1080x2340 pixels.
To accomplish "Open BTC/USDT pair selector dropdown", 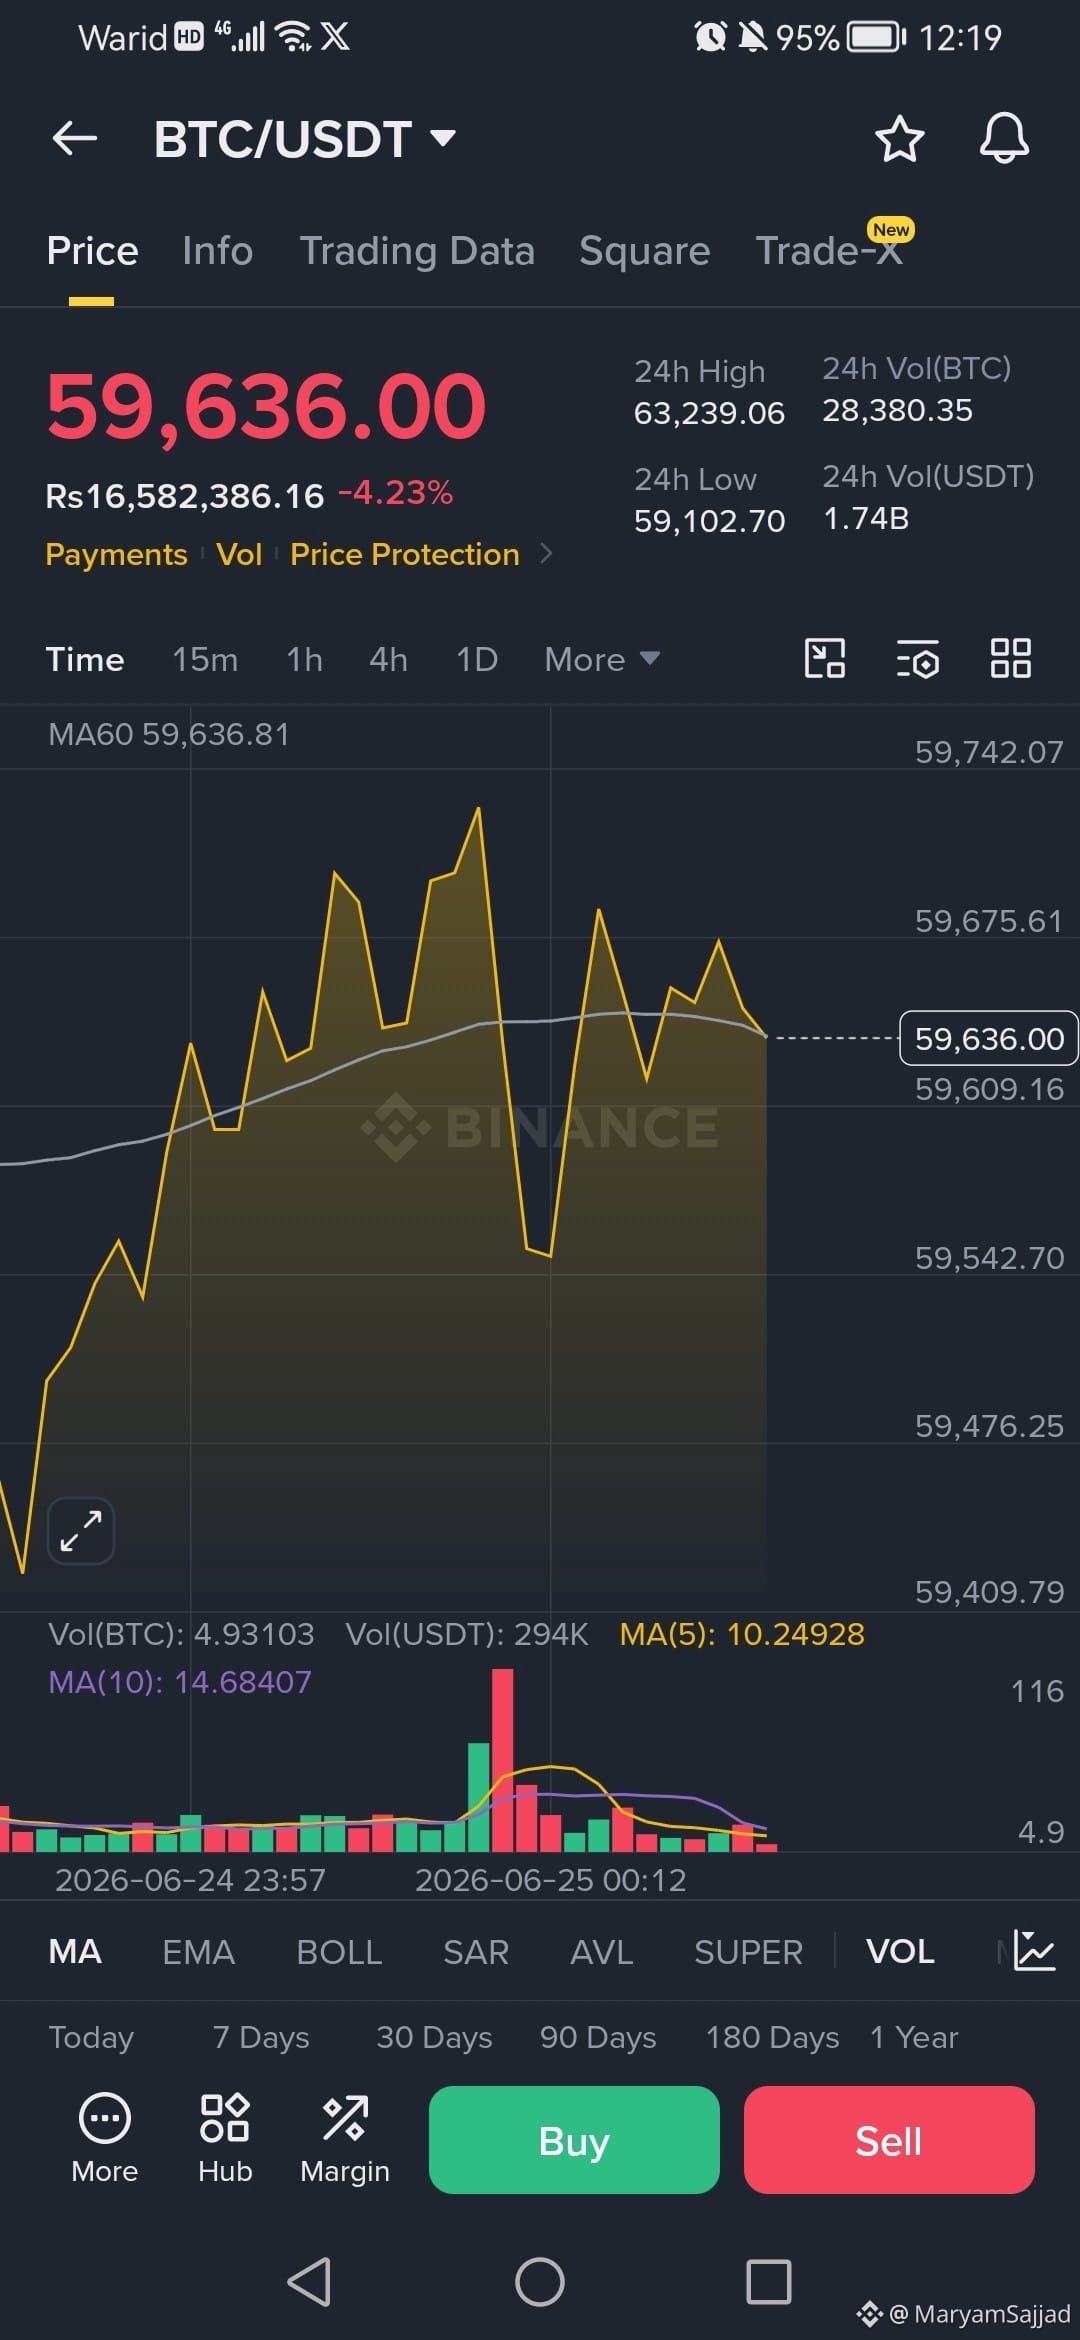I will [305, 138].
